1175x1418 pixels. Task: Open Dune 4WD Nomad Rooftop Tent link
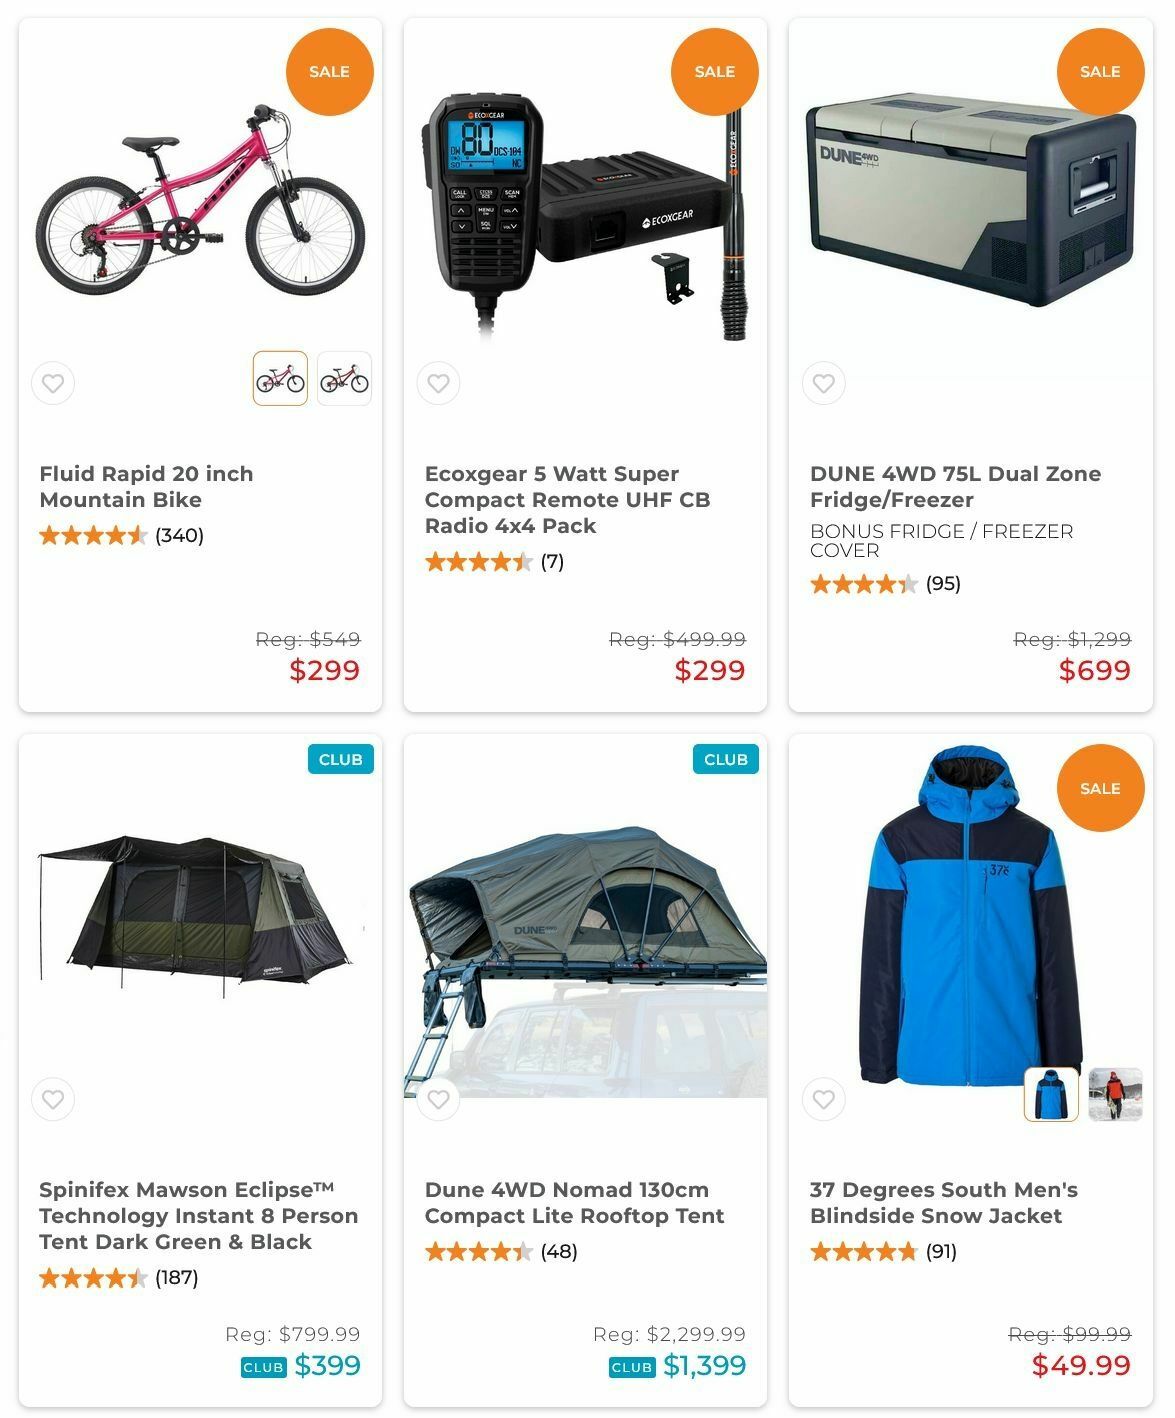(x=574, y=1203)
